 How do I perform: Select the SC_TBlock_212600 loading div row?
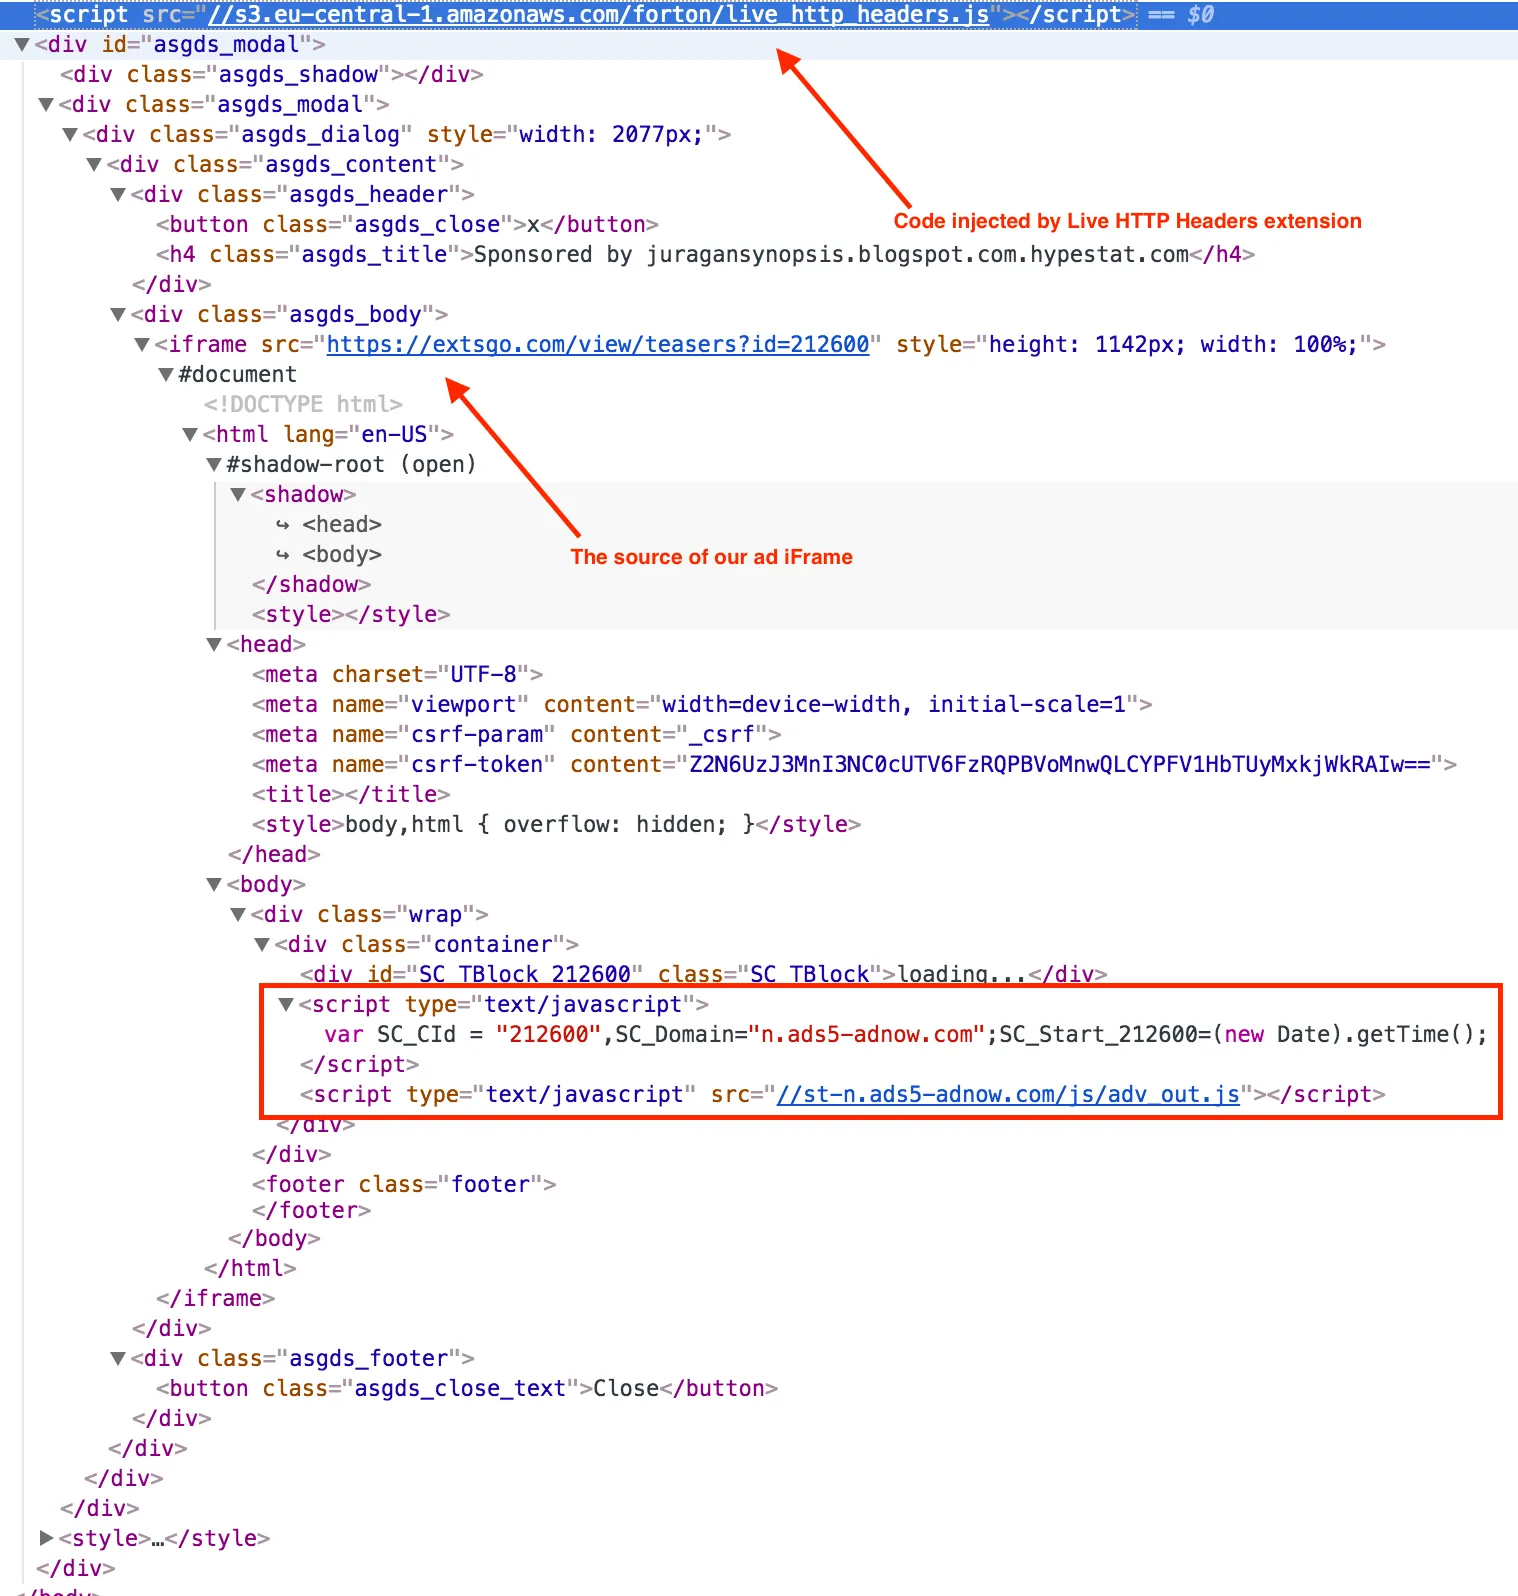704,974
